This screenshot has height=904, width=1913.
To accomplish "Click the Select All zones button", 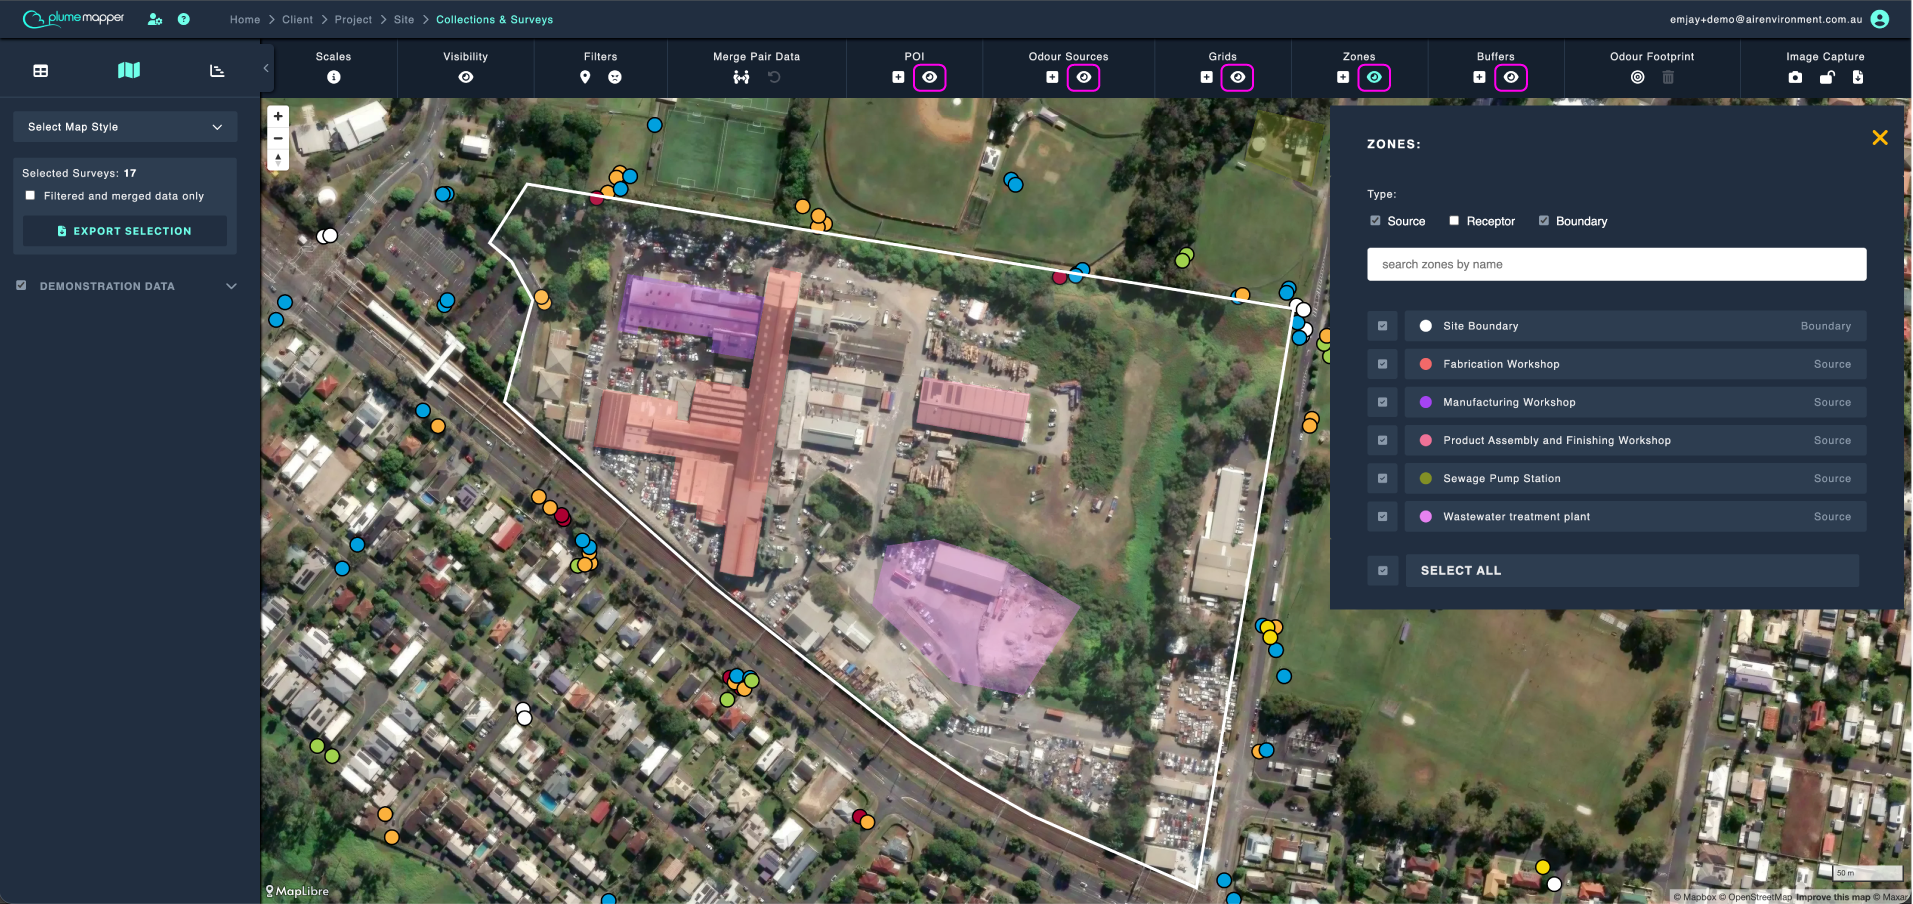I will click(1632, 571).
